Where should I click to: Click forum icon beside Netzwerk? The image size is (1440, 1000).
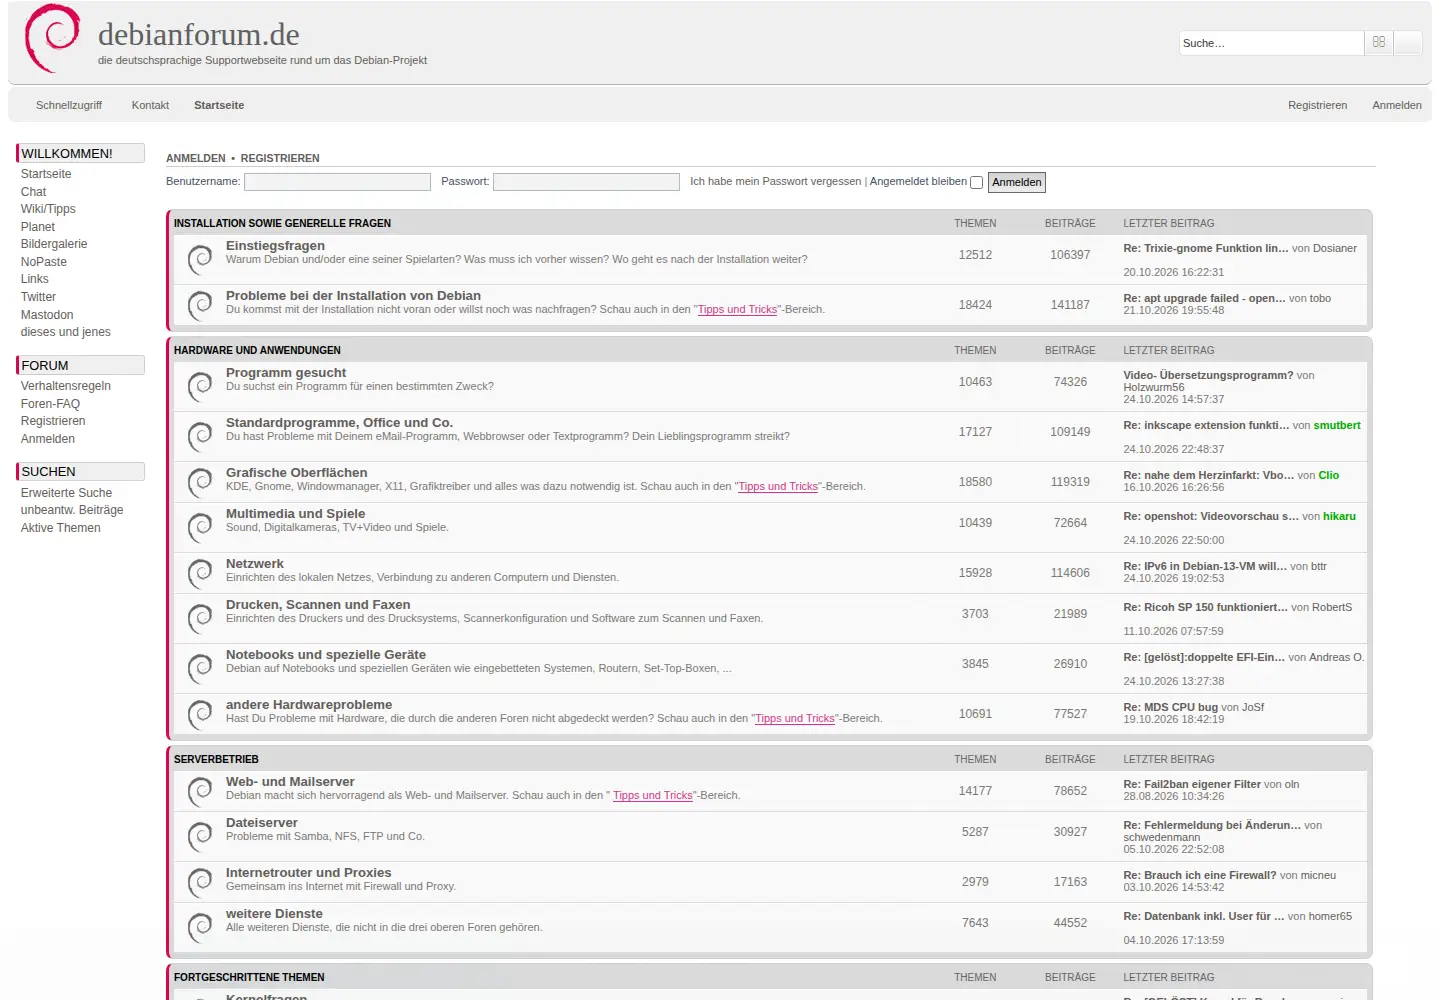[x=200, y=572]
